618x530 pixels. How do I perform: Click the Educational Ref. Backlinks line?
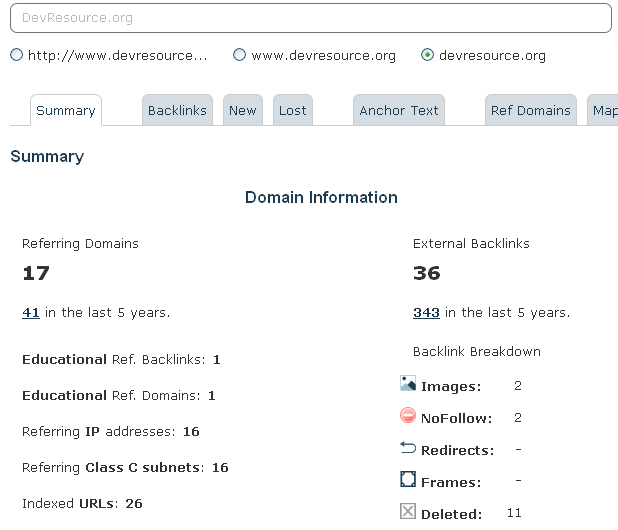pos(121,359)
